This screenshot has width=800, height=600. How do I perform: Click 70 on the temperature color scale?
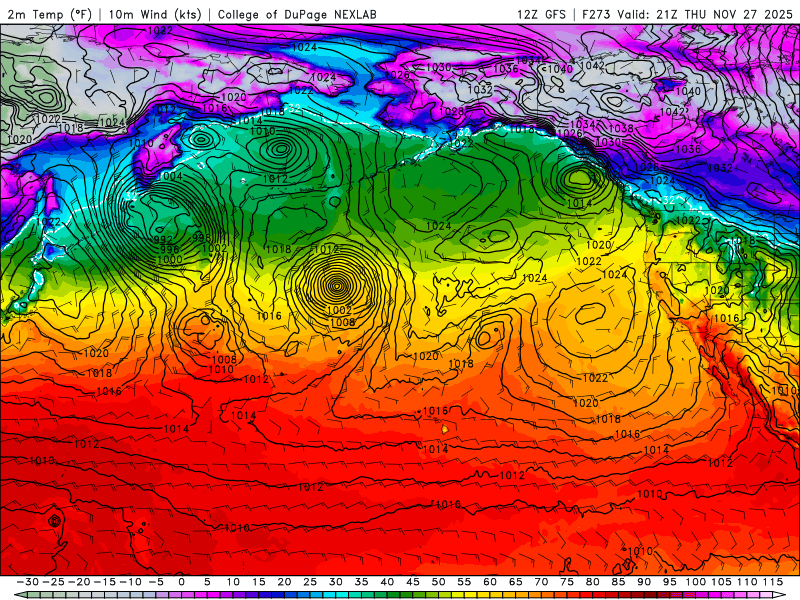click(541, 582)
